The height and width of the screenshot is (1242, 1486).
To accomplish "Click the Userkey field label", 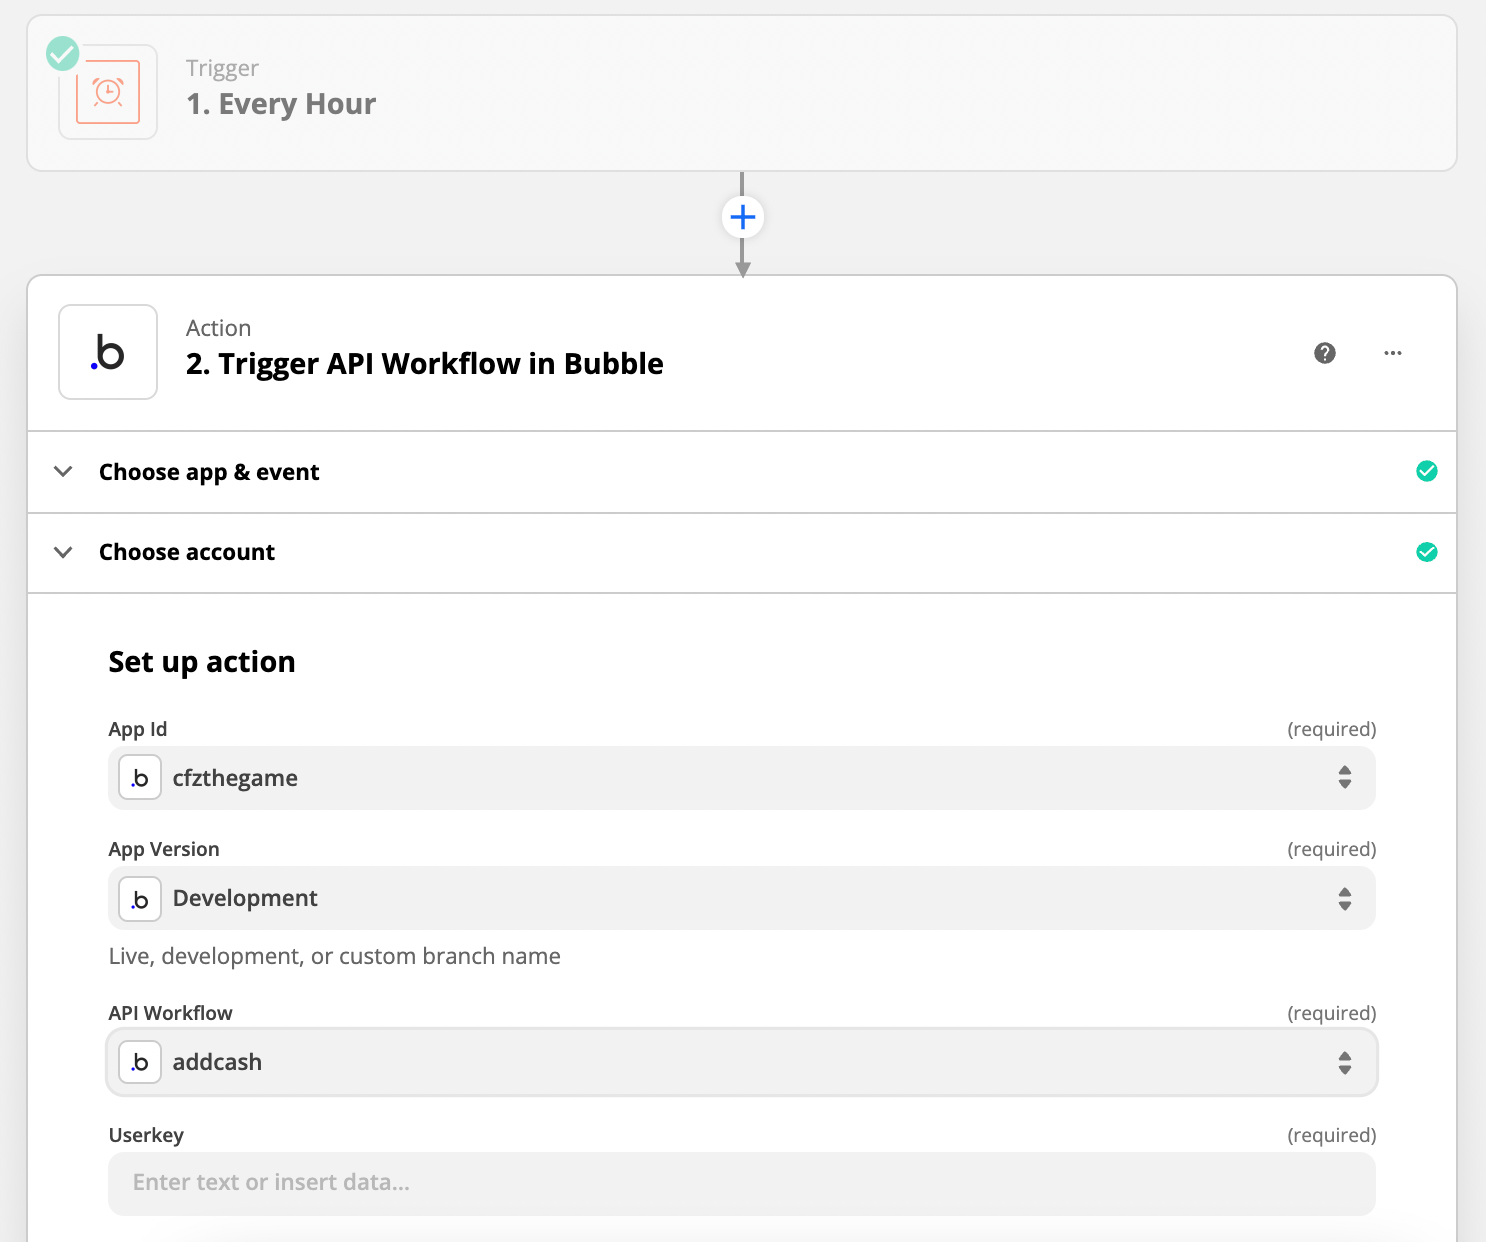I will (x=146, y=1135).
